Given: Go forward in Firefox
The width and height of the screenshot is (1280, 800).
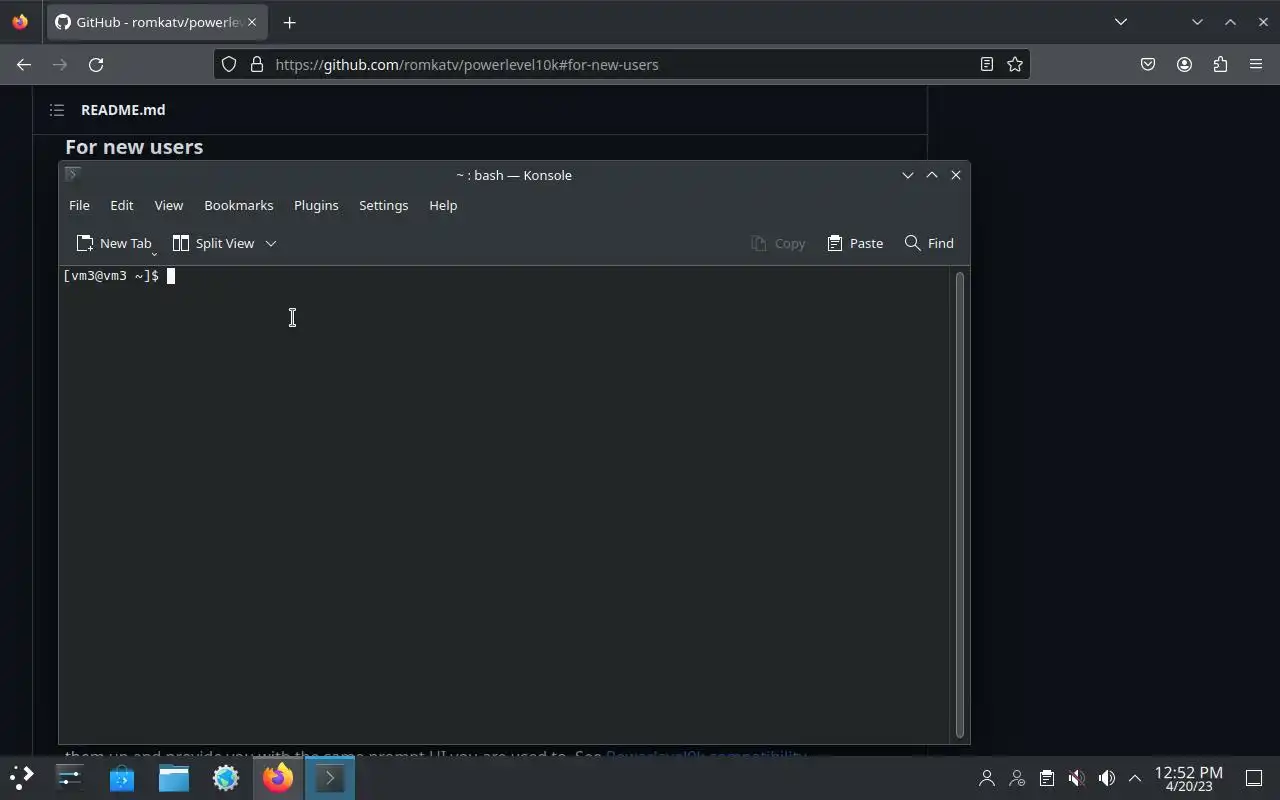Looking at the screenshot, I should pyautogui.click(x=60, y=64).
